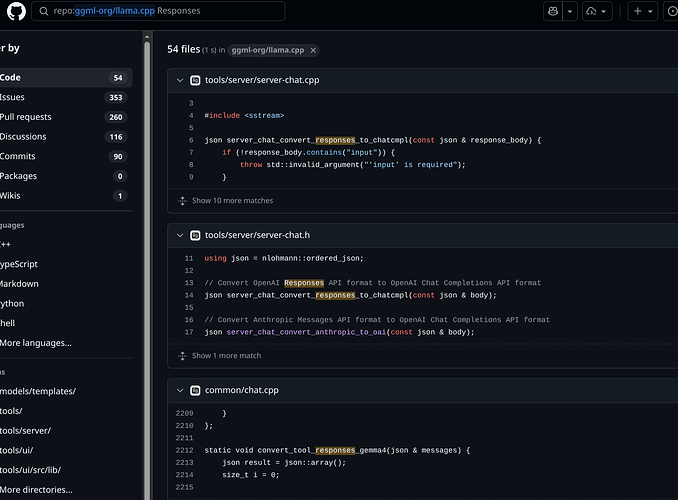Screen dimensions: 678x500
Task: Open the GitHub home logo
Action: (16, 11)
